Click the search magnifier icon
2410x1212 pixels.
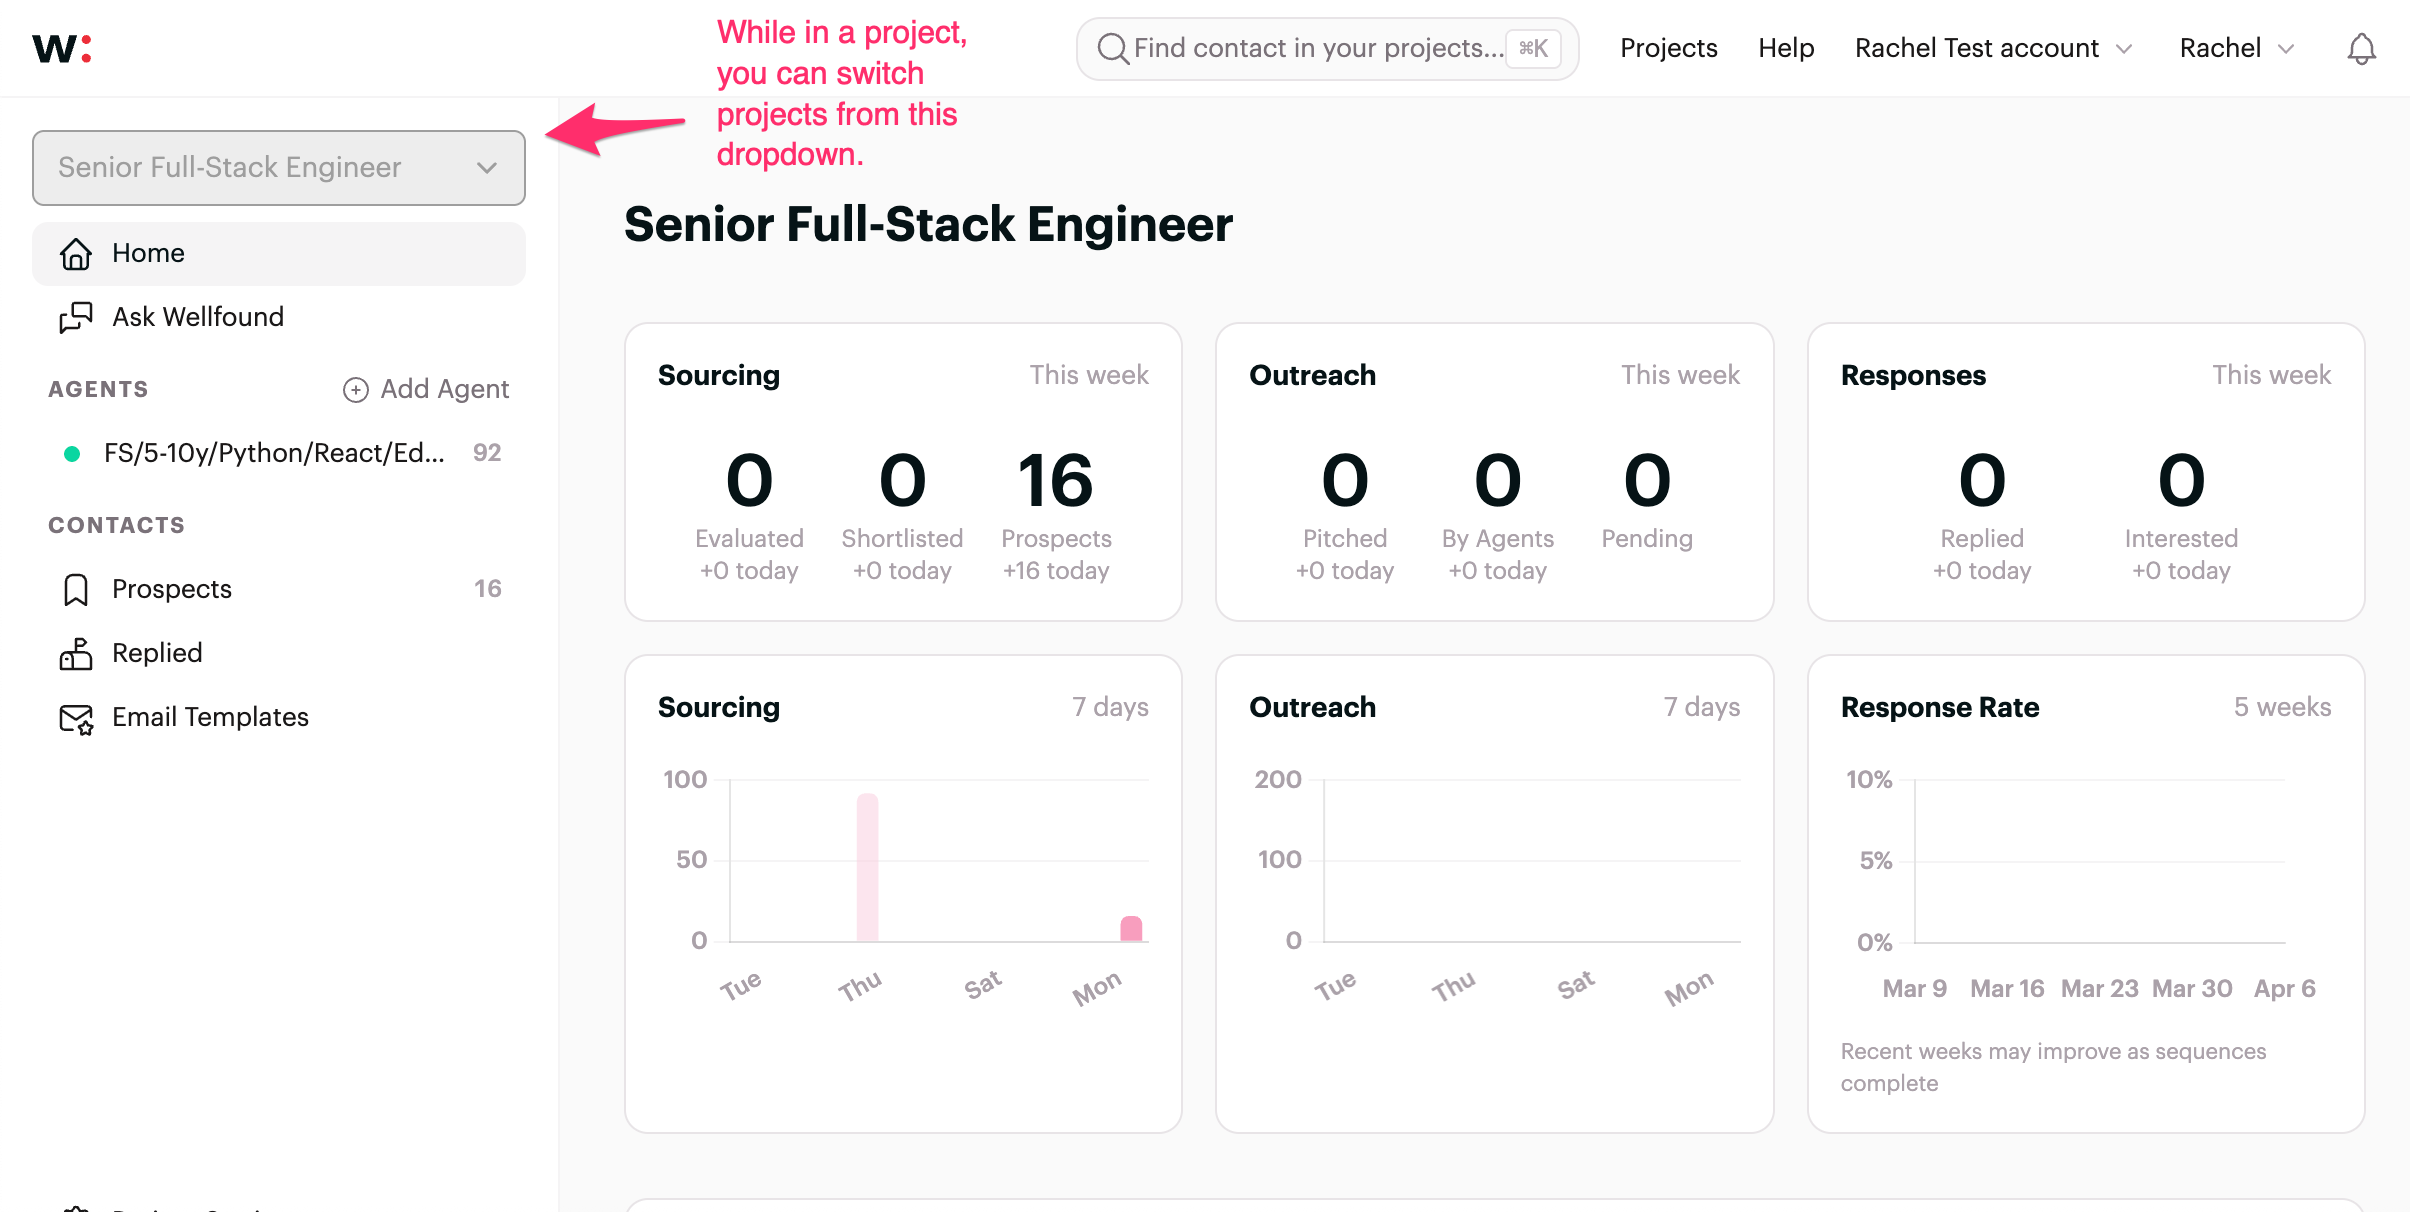[x=1112, y=48]
